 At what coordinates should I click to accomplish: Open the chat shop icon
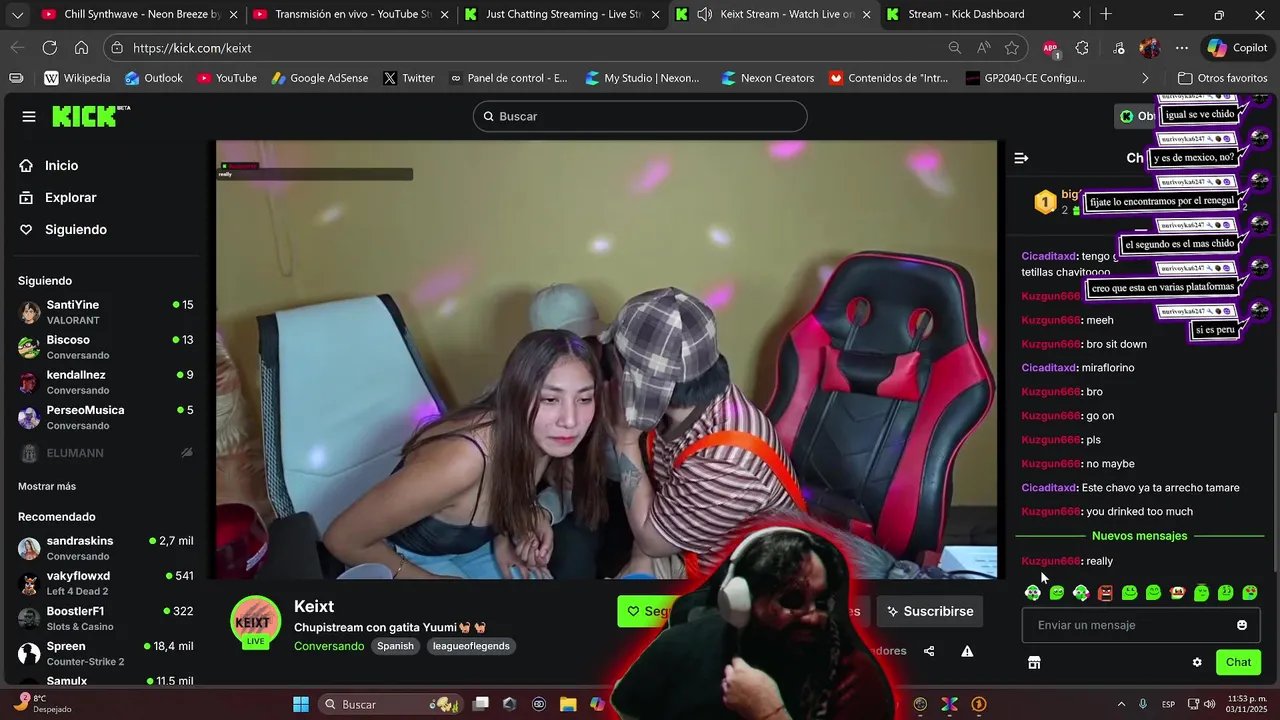click(1034, 662)
